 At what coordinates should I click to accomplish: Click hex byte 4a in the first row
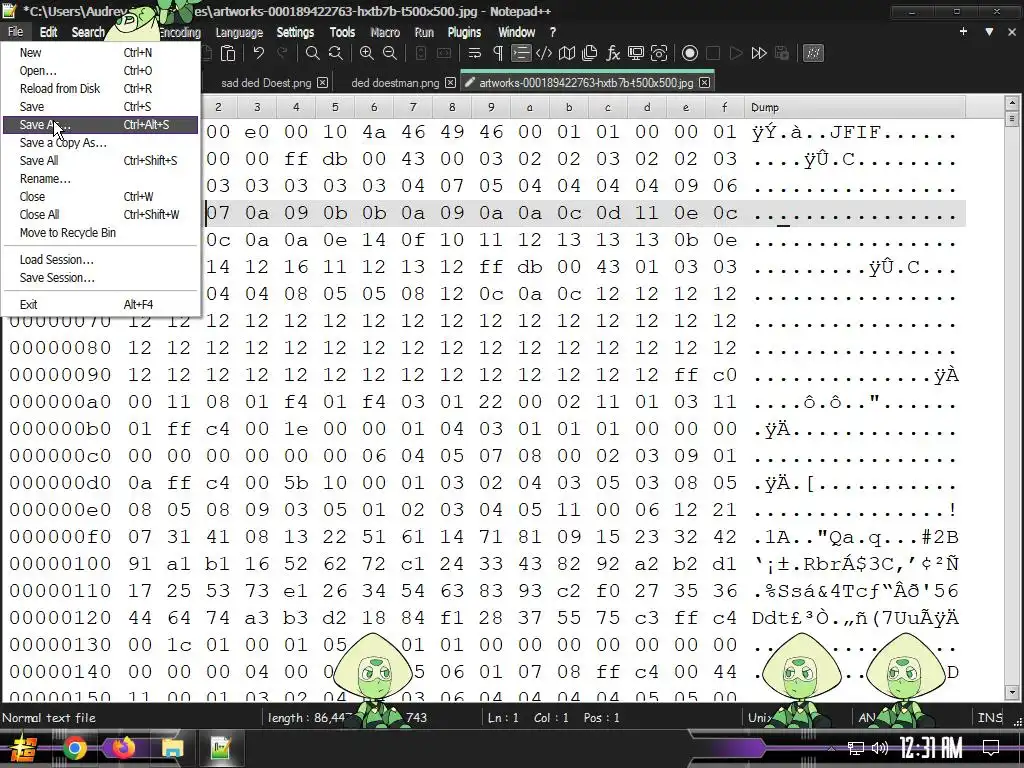tap(374, 132)
